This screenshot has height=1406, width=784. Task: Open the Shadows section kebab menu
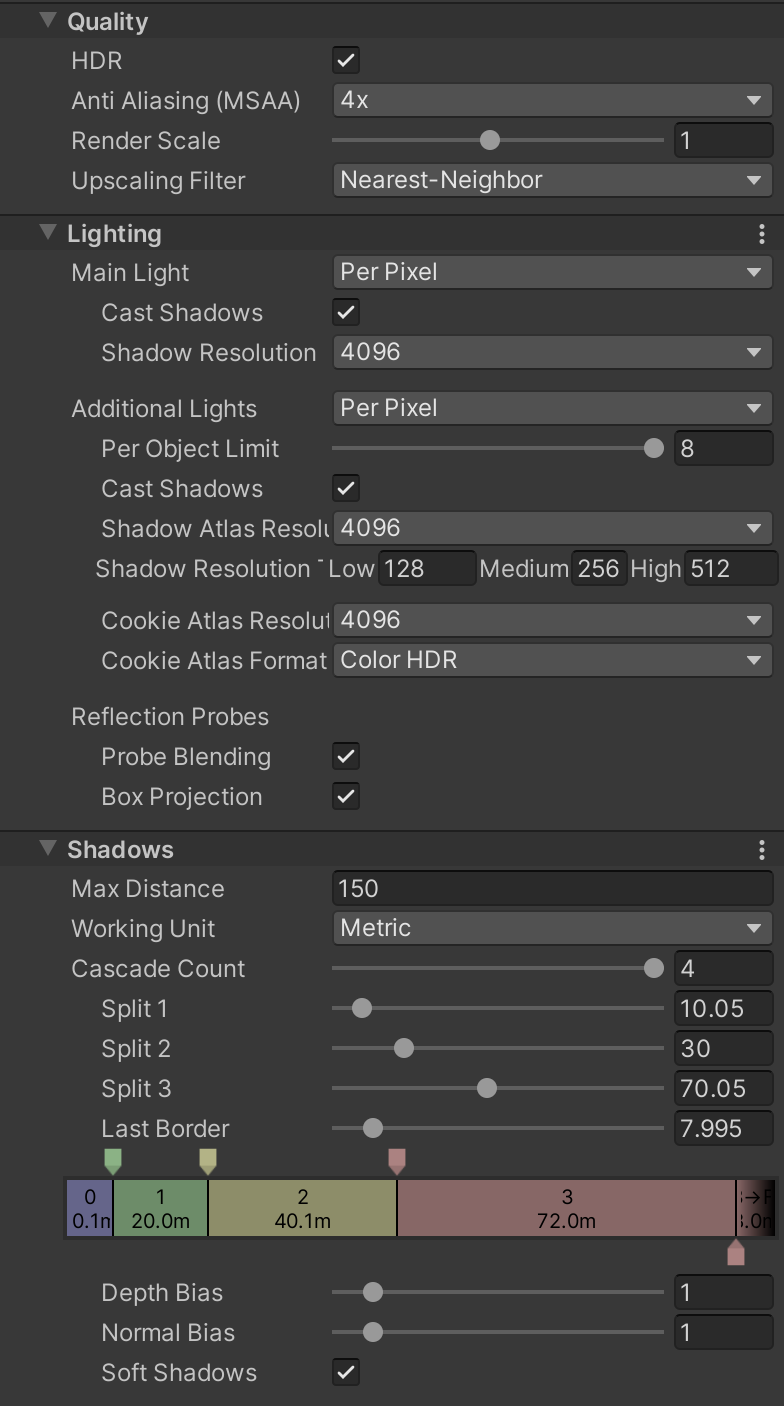762,850
